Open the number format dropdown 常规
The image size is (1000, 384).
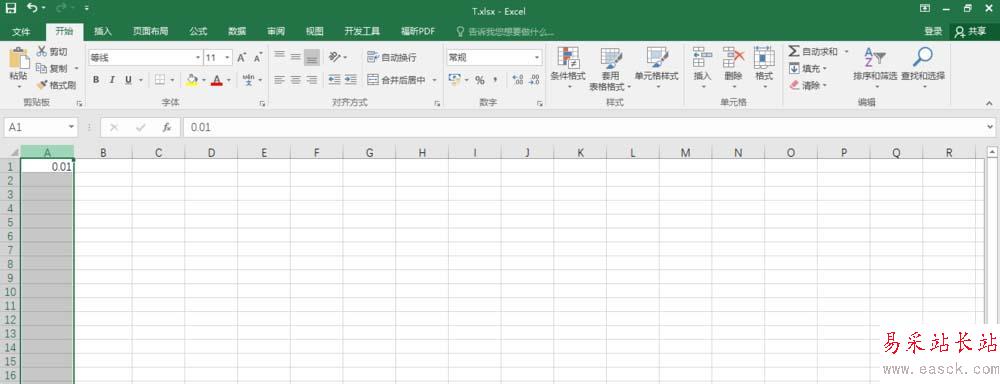coord(537,57)
